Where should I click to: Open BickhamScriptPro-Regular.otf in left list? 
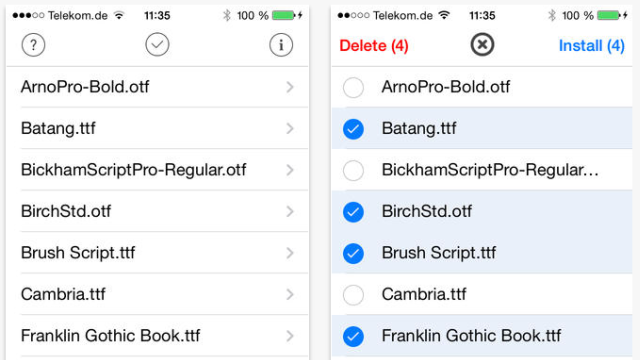157,170
